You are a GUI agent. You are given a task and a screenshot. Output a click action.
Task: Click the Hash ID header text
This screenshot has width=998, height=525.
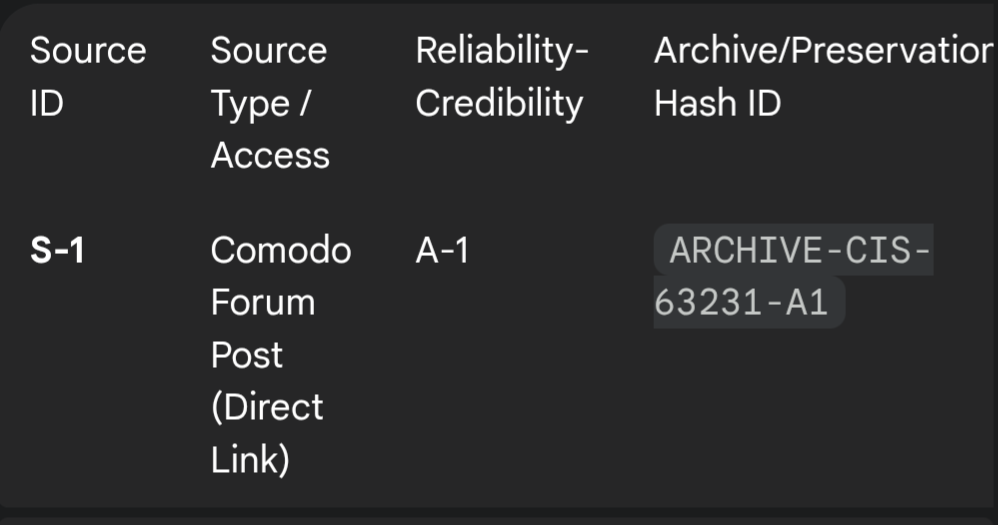click(x=717, y=103)
